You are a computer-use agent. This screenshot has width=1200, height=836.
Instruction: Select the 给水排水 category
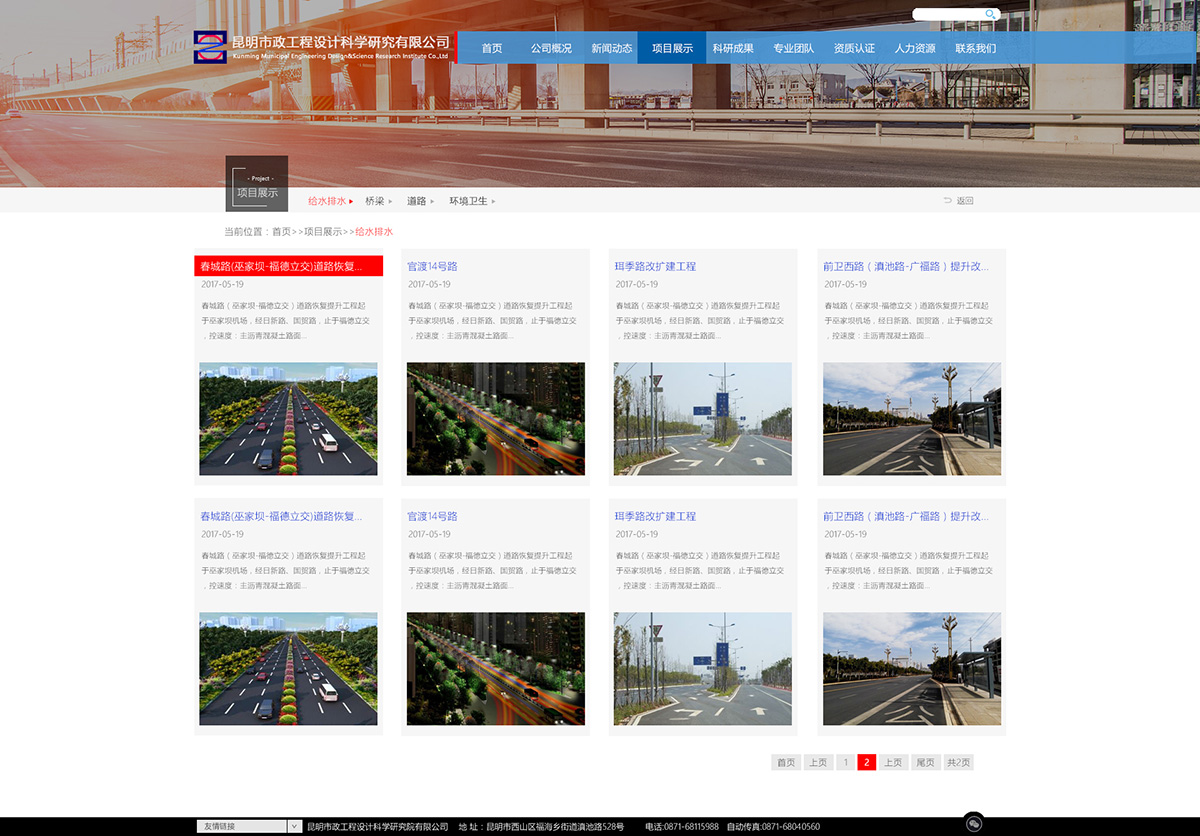(x=326, y=201)
